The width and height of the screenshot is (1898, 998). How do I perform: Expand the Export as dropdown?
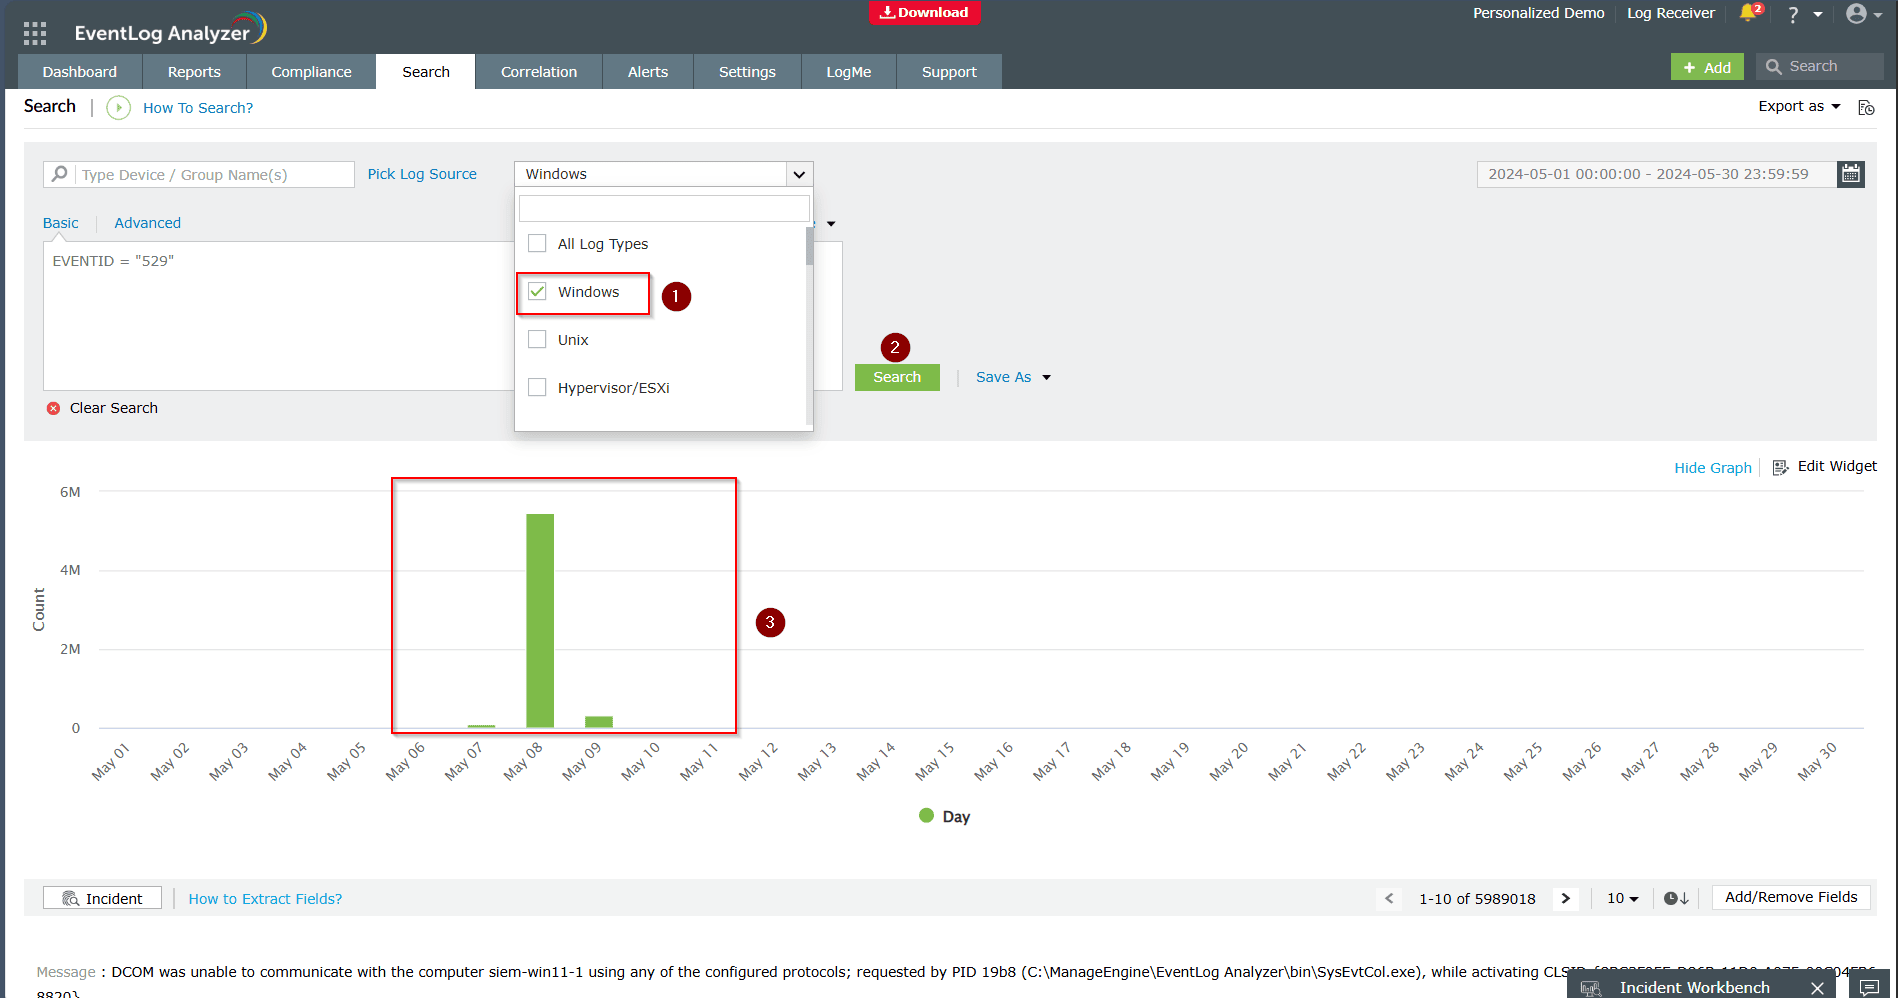point(1799,106)
